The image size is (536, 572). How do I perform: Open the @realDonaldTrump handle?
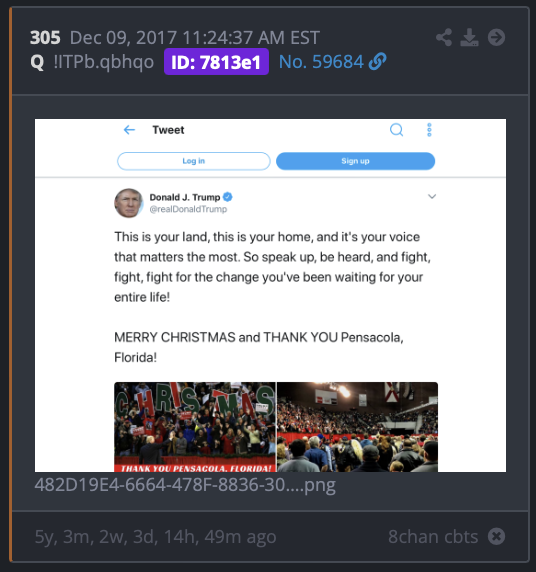pyautogui.click(x=188, y=209)
